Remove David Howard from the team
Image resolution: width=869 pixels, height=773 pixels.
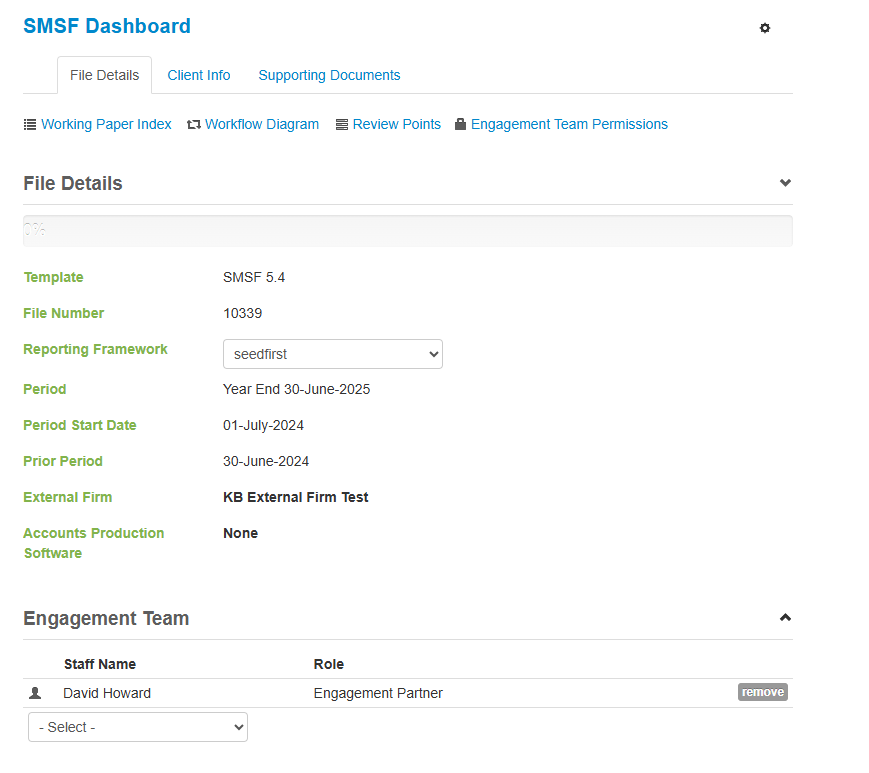(x=762, y=691)
